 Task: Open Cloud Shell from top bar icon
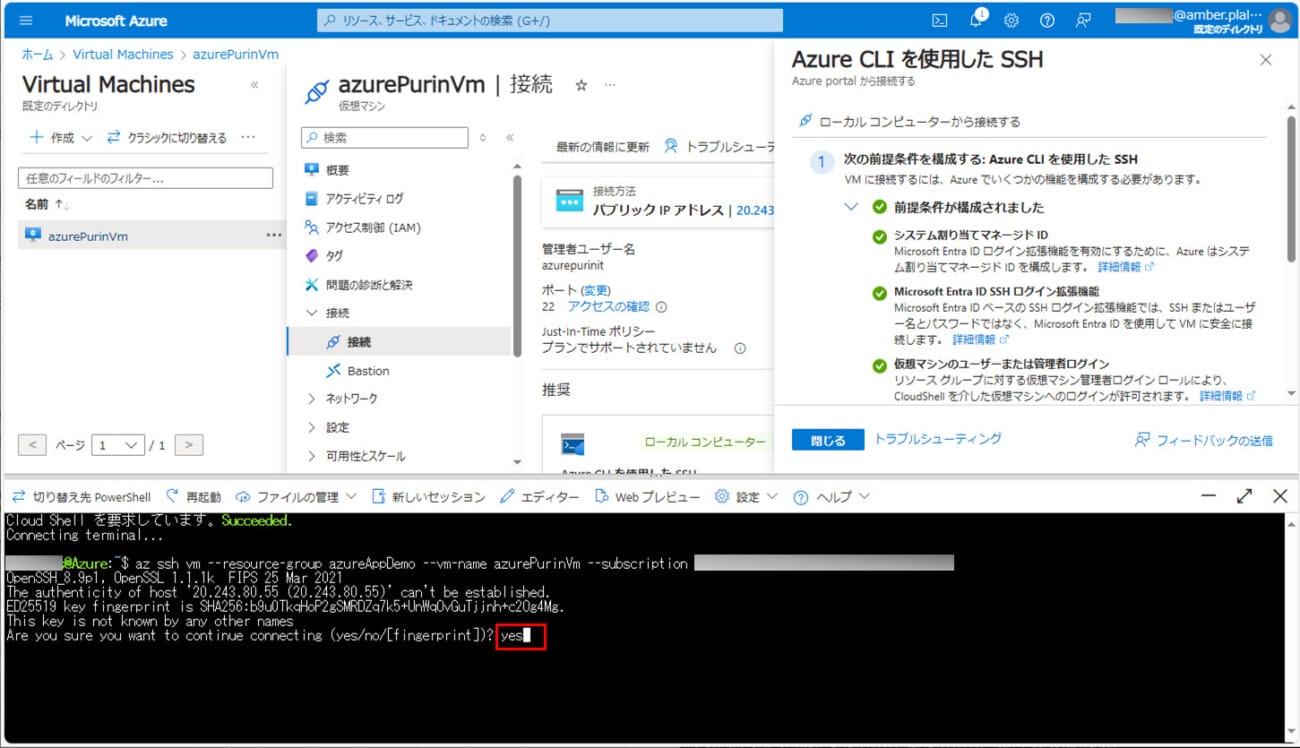pyautogui.click(x=939, y=20)
